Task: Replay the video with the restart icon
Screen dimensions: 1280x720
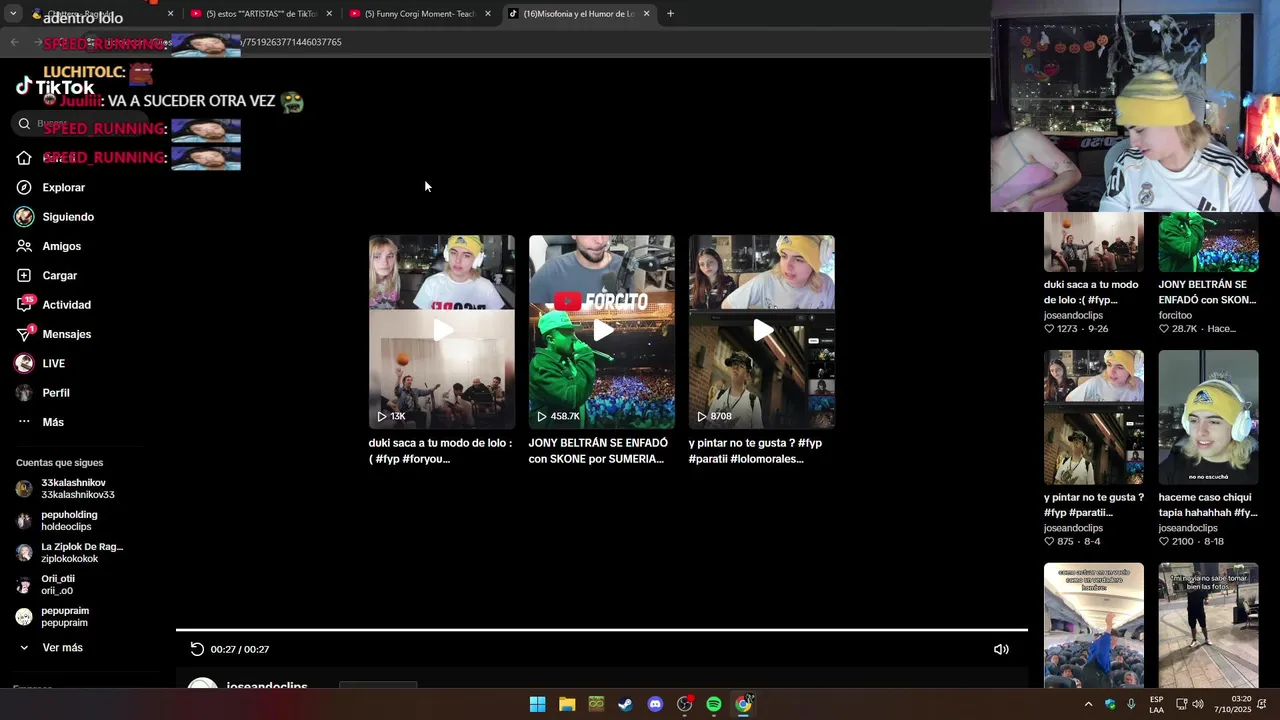Action: (197, 649)
